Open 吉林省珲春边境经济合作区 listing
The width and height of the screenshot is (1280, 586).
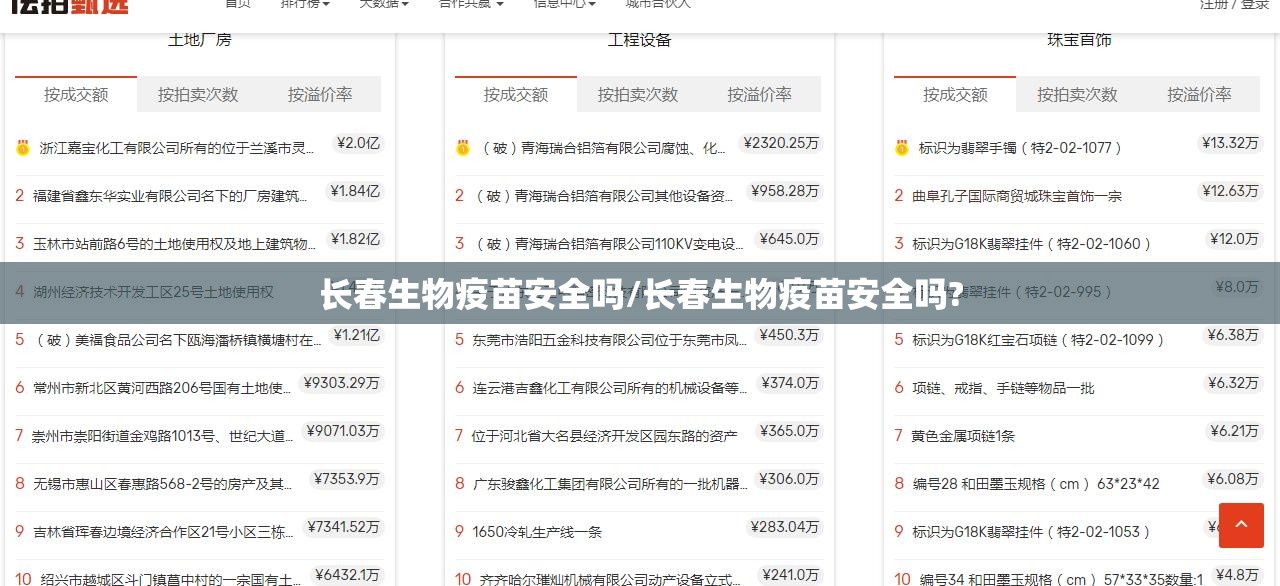[x=163, y=532]
